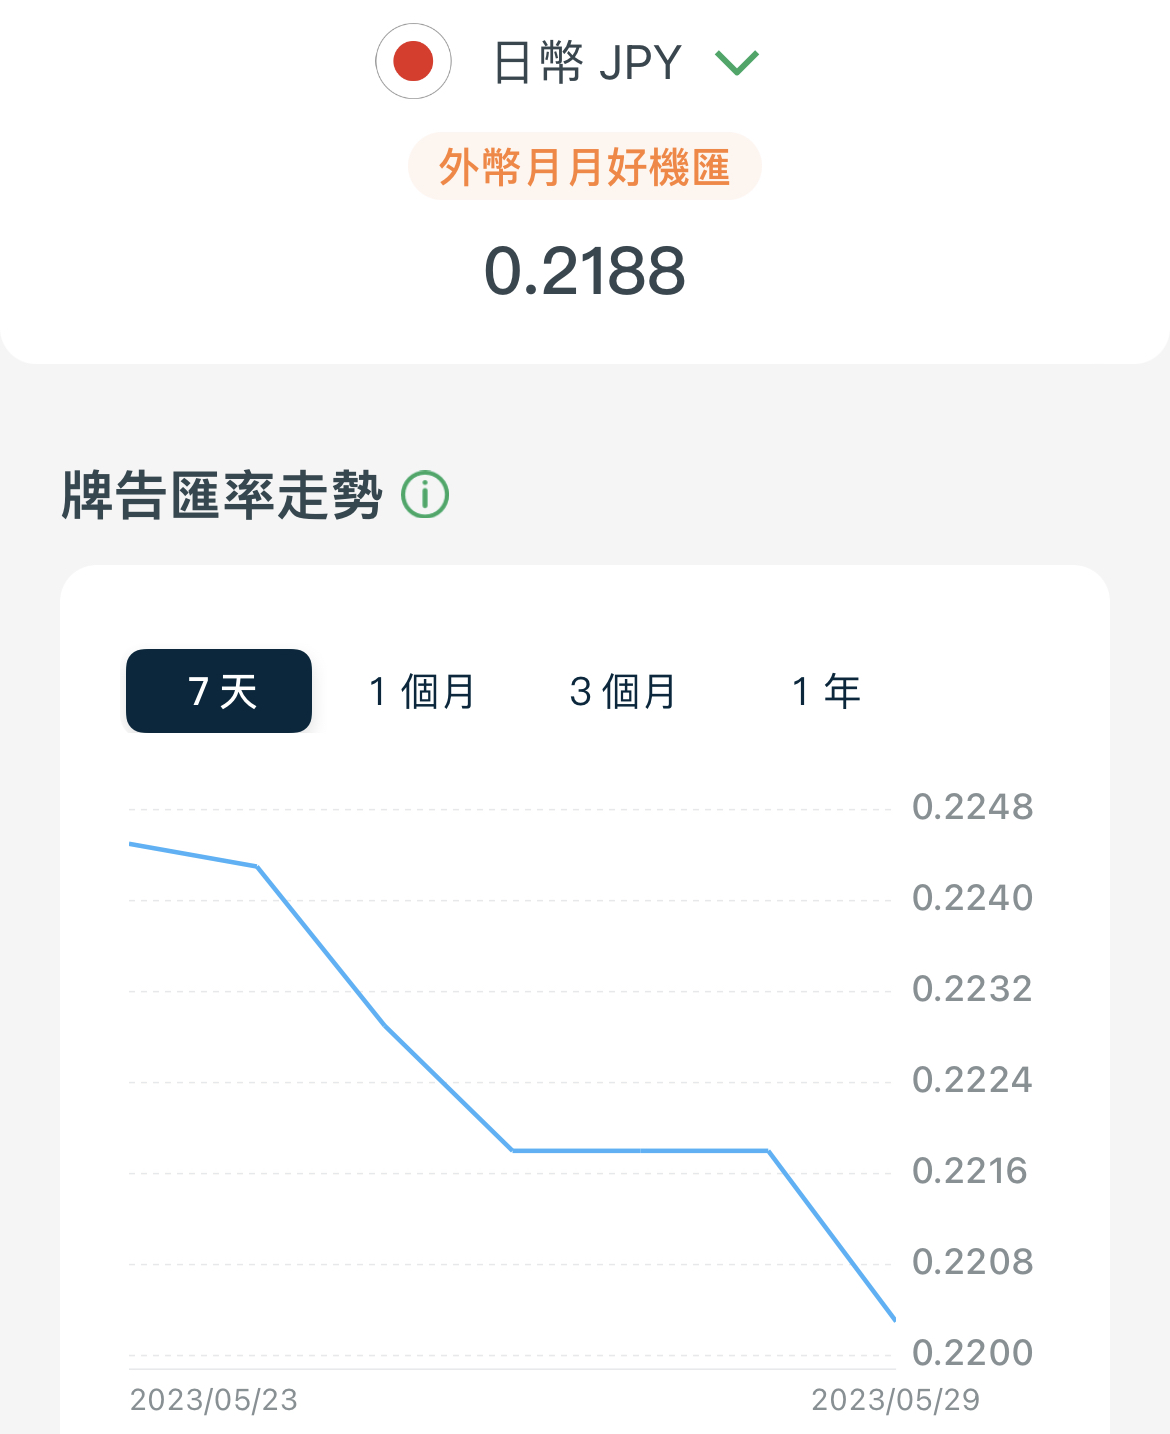Screen dimensions: 1170x1434
Task: Open the 日幣 JPY currency selector
Action: (x=568, y=62)
